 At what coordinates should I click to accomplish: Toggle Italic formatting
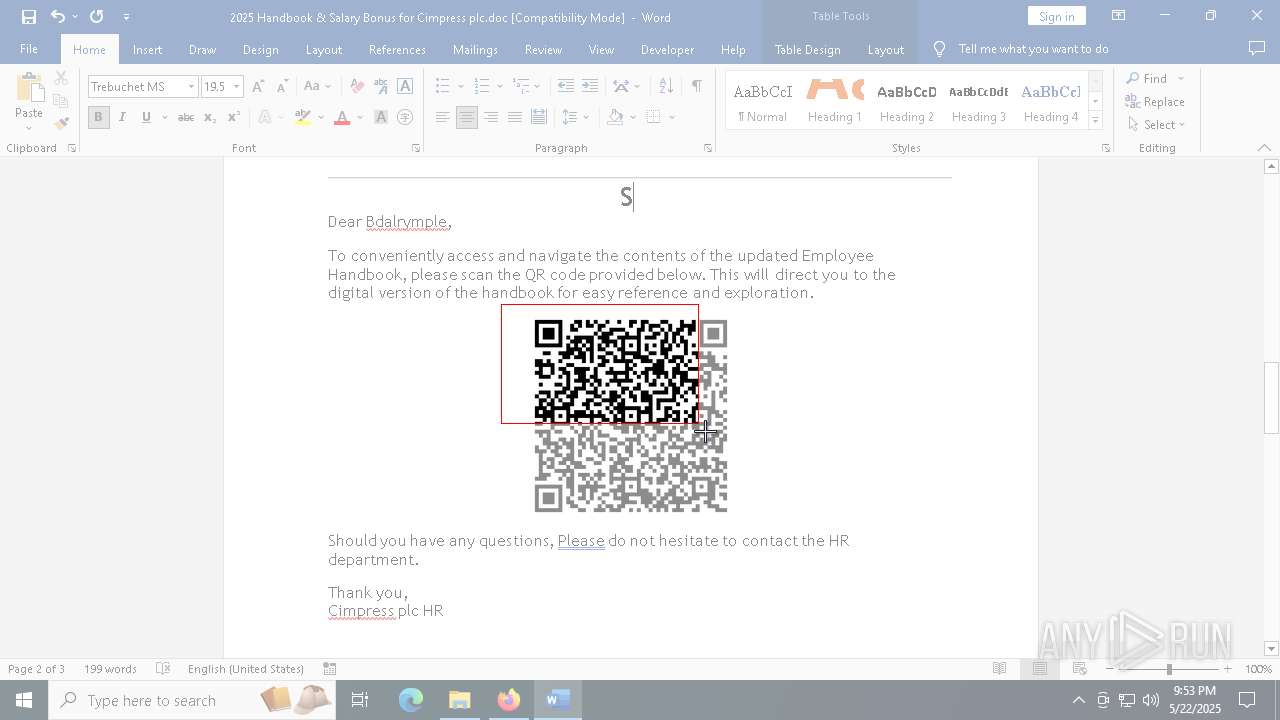122,117
